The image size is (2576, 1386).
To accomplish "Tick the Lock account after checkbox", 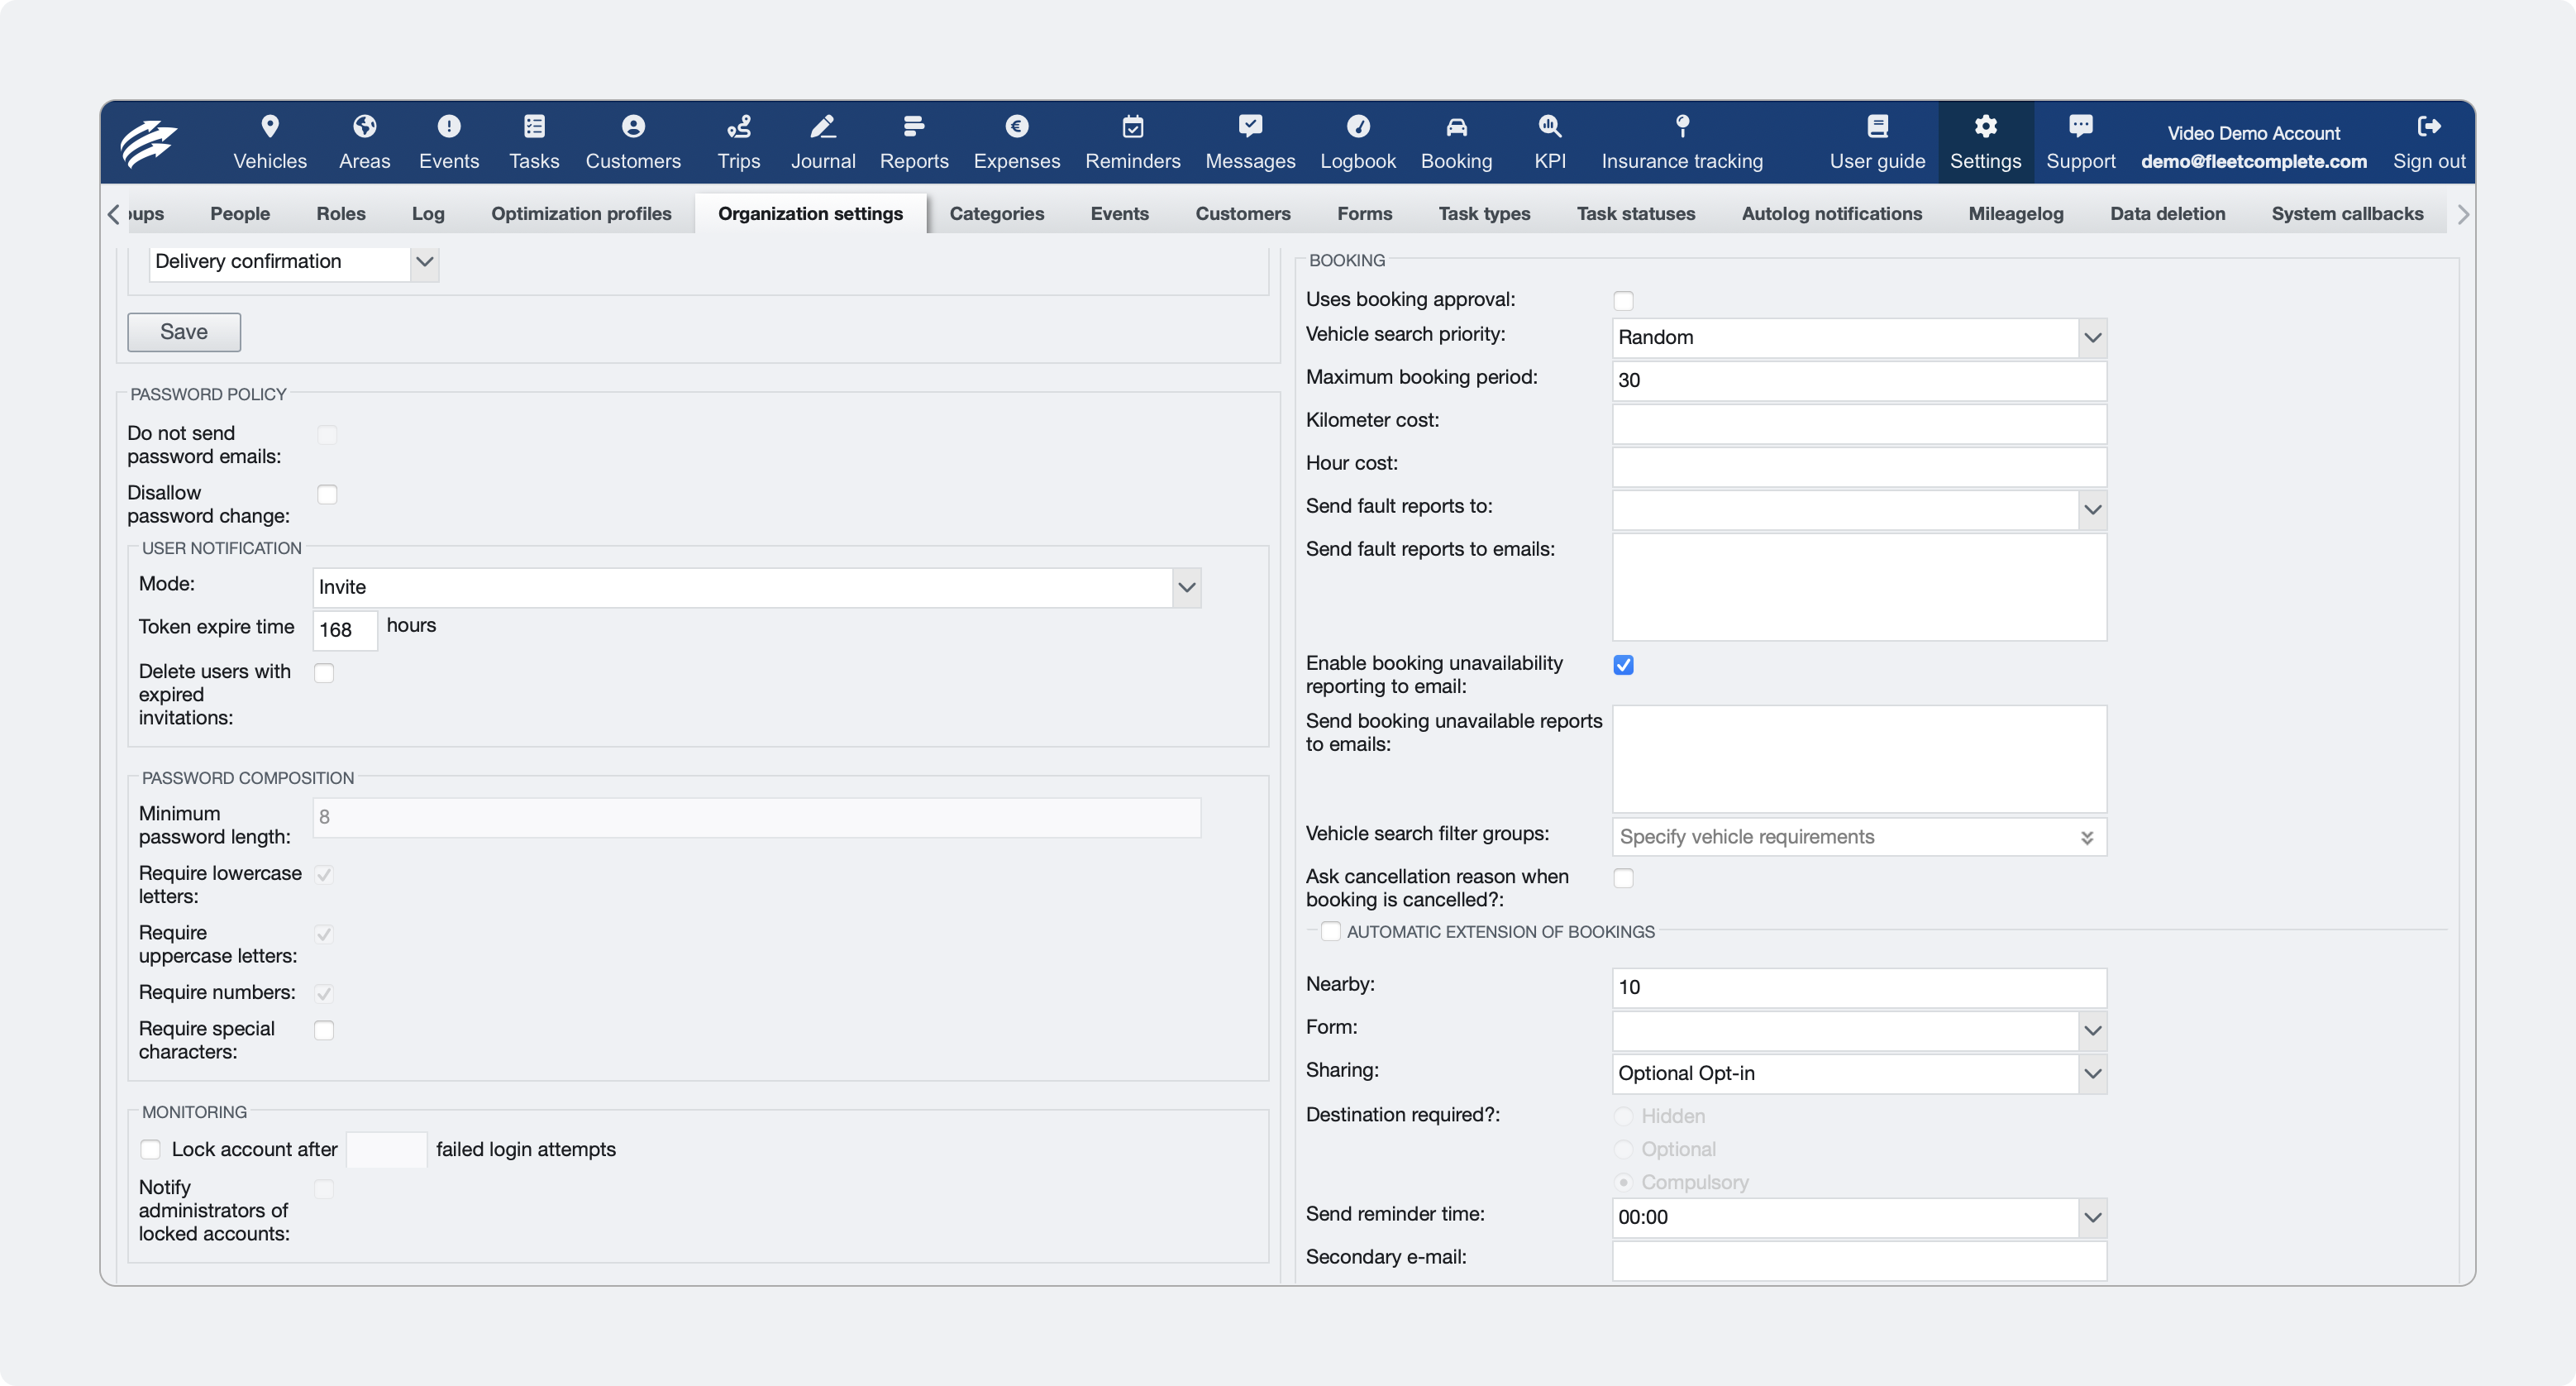I will pos(151,1149).
